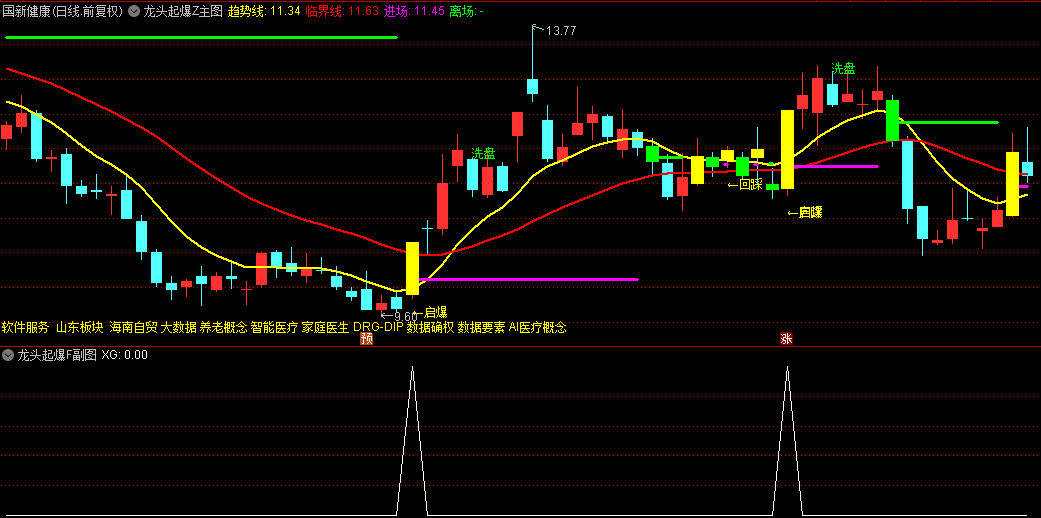Open the 家庭医生 concept tag
Viewport: 1041px width, 518px height.
[x=325, y=327]
